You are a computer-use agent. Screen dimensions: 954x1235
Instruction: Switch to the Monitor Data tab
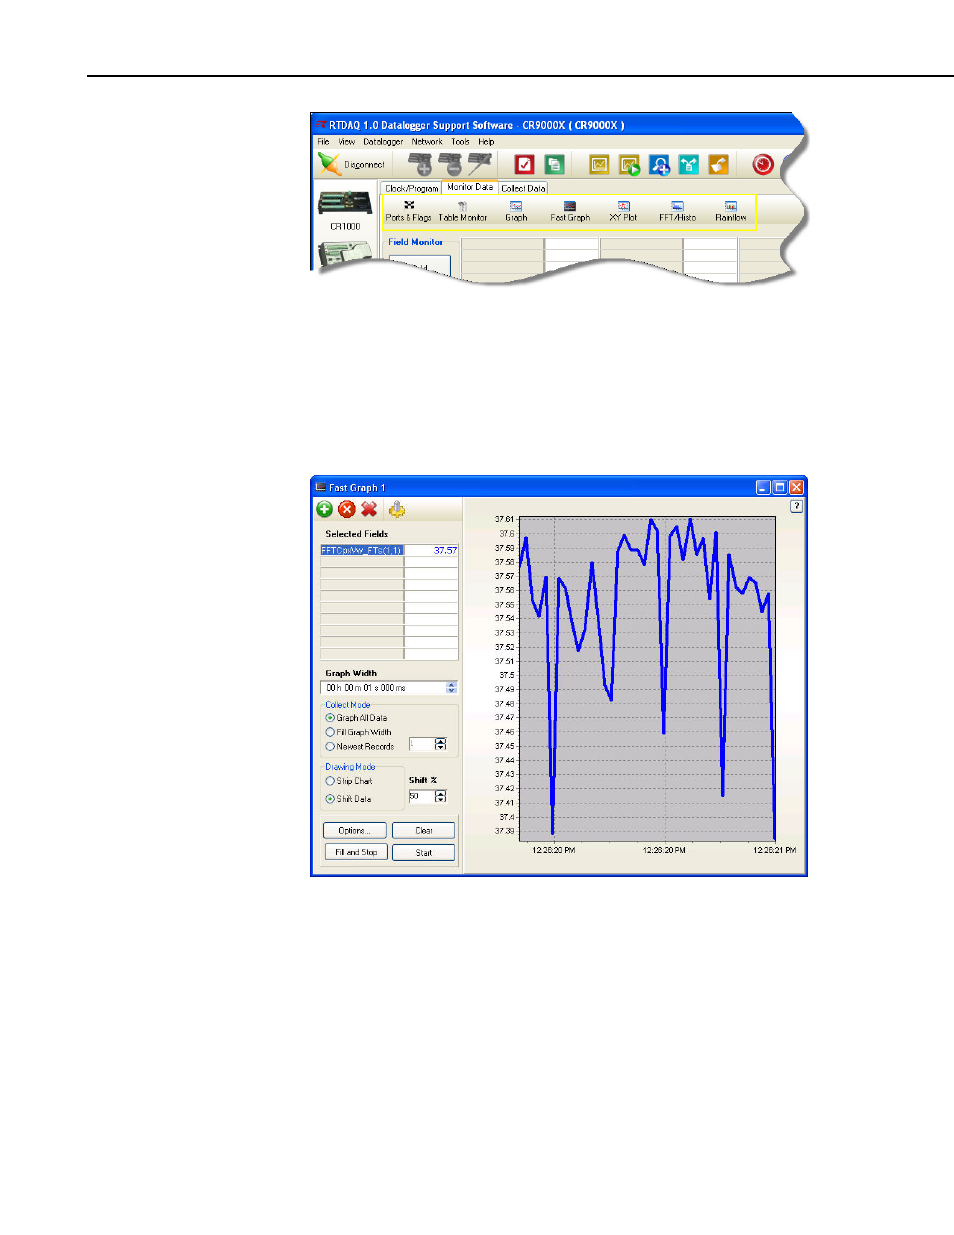pos(470,187)
